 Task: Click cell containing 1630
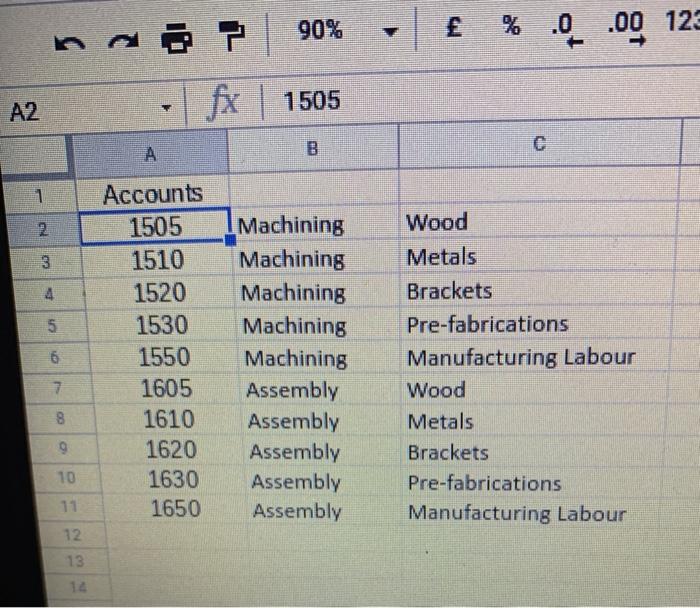point(174,480)
